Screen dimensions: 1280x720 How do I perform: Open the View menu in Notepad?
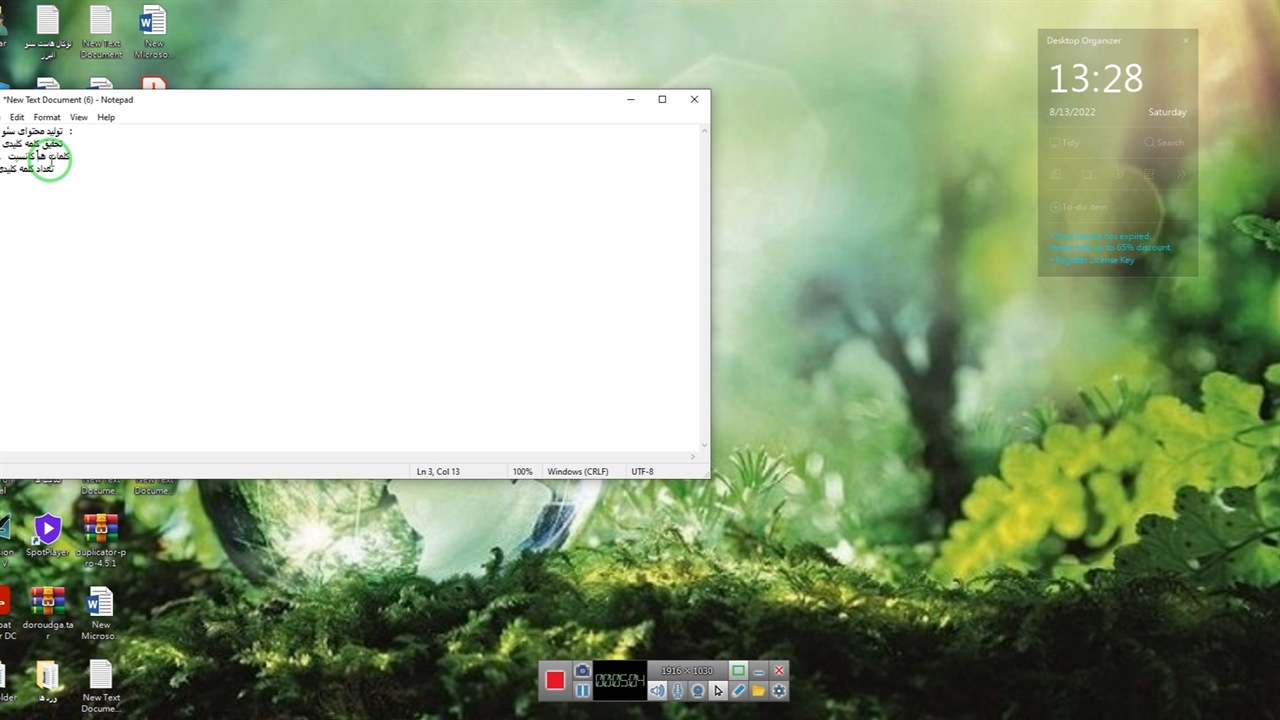(x=78, y=117)
